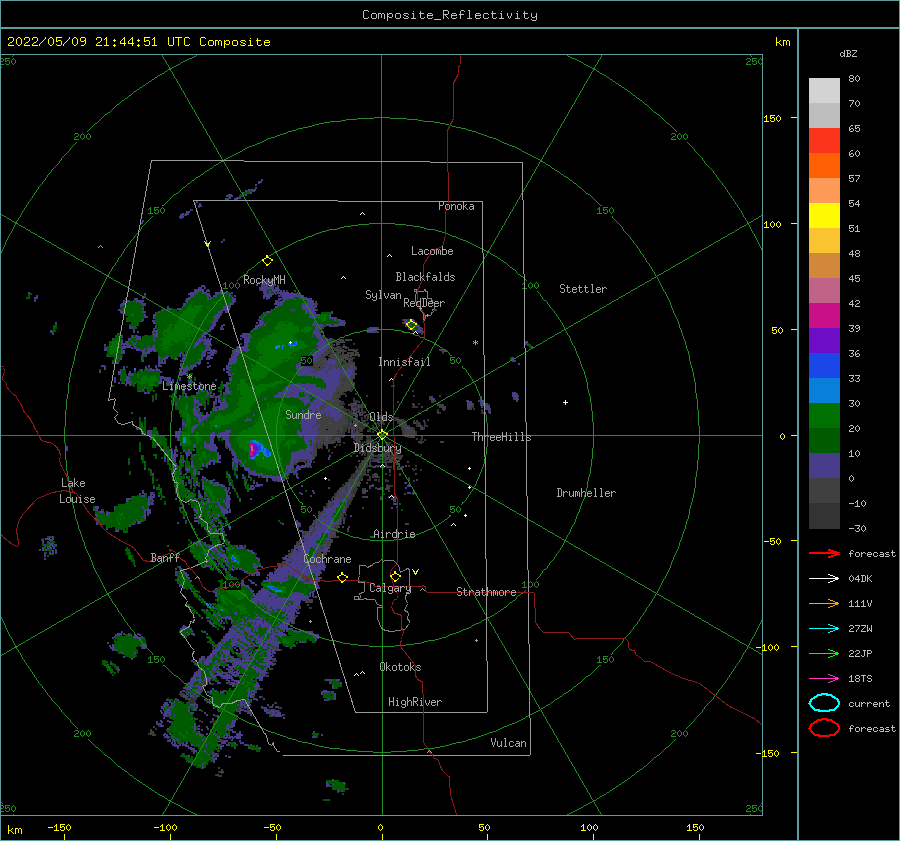Click the HighRiver town label
900x841 pixels.
415,702
